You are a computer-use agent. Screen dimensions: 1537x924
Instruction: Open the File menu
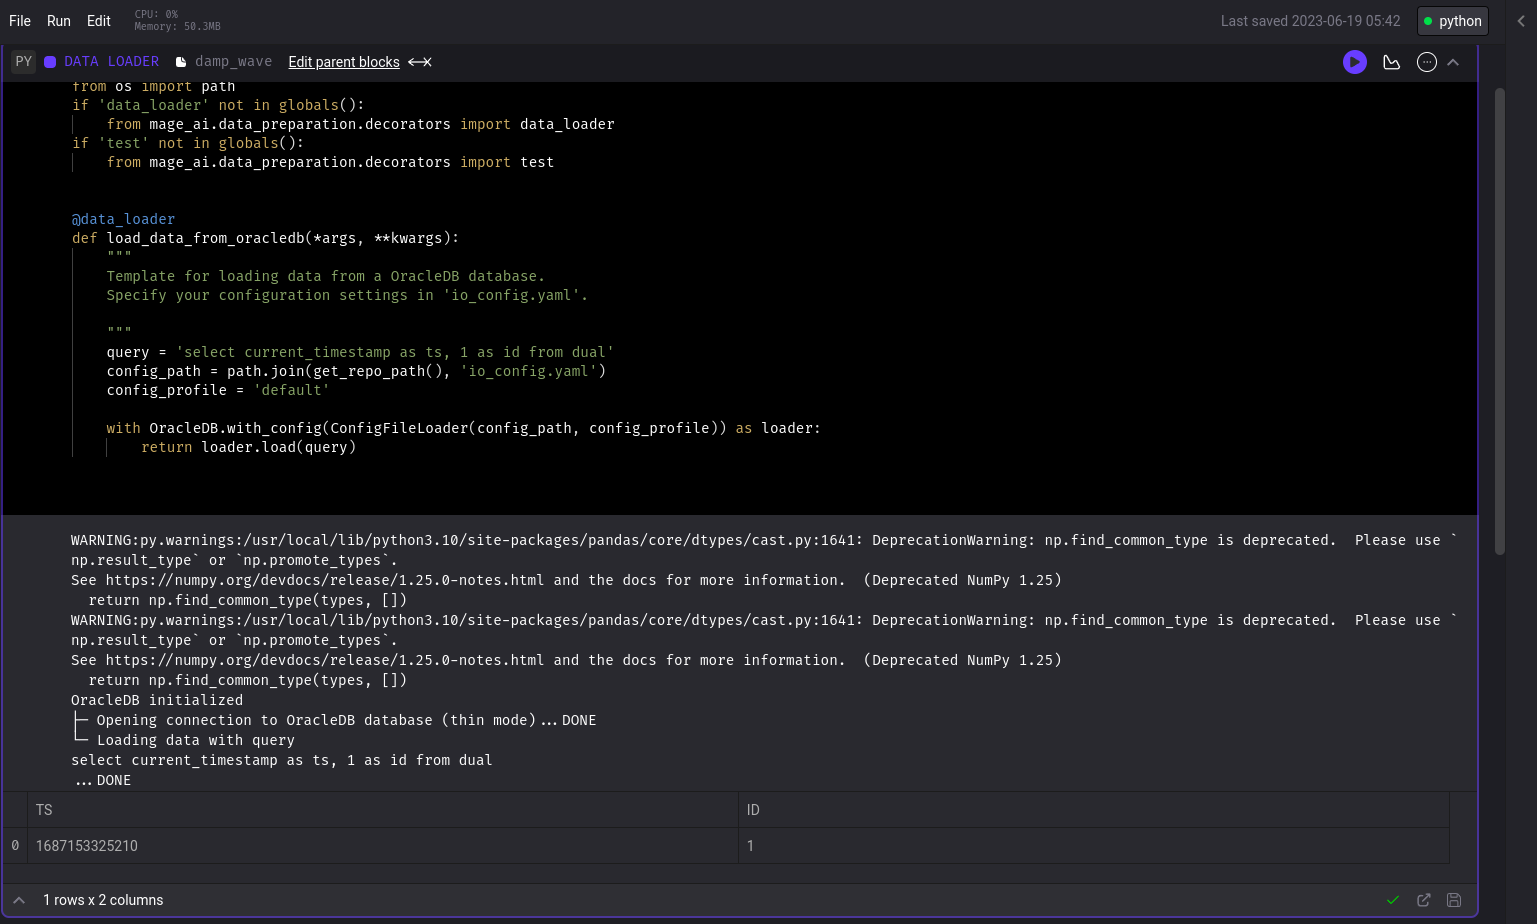(20, 21)
